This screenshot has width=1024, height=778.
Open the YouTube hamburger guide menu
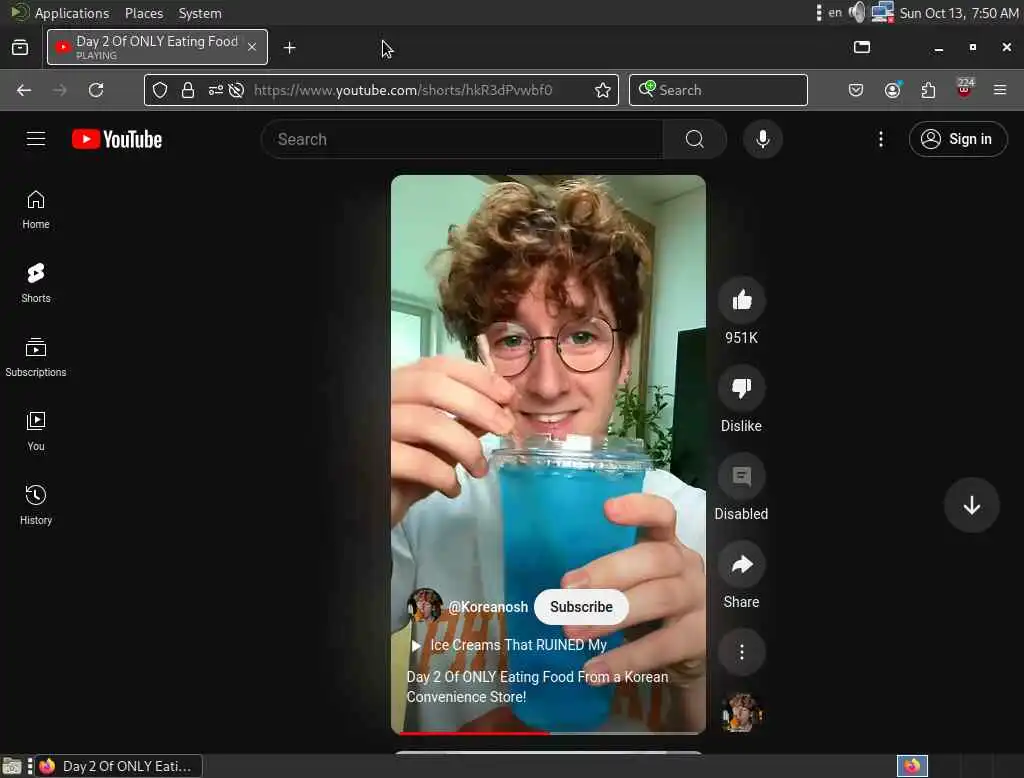(x=36, y=139)
